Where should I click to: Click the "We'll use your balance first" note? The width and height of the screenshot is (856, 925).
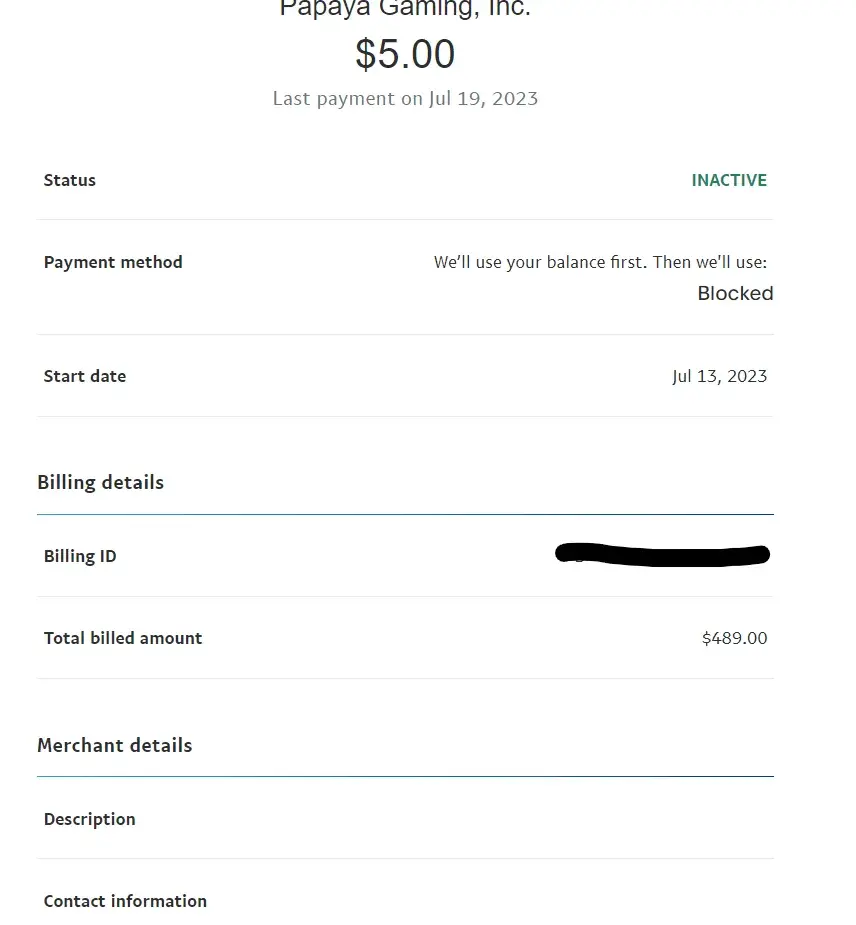[600, 263]
